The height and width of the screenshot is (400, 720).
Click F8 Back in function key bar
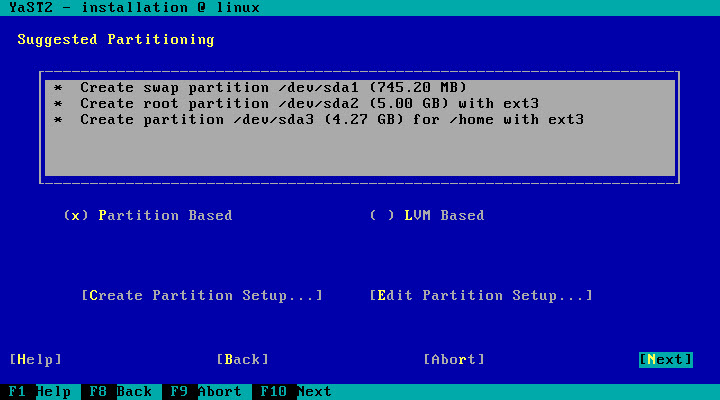click(x=121, y=392)
